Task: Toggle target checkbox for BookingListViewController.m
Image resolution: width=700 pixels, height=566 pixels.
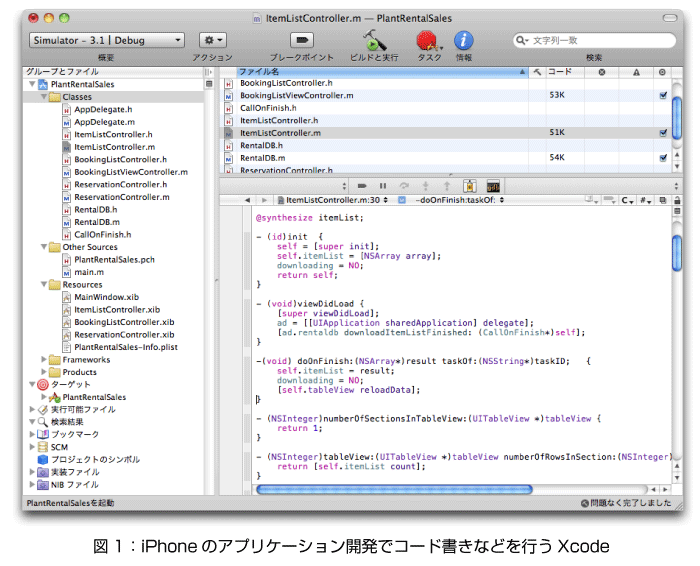Action: coord(663,95)
